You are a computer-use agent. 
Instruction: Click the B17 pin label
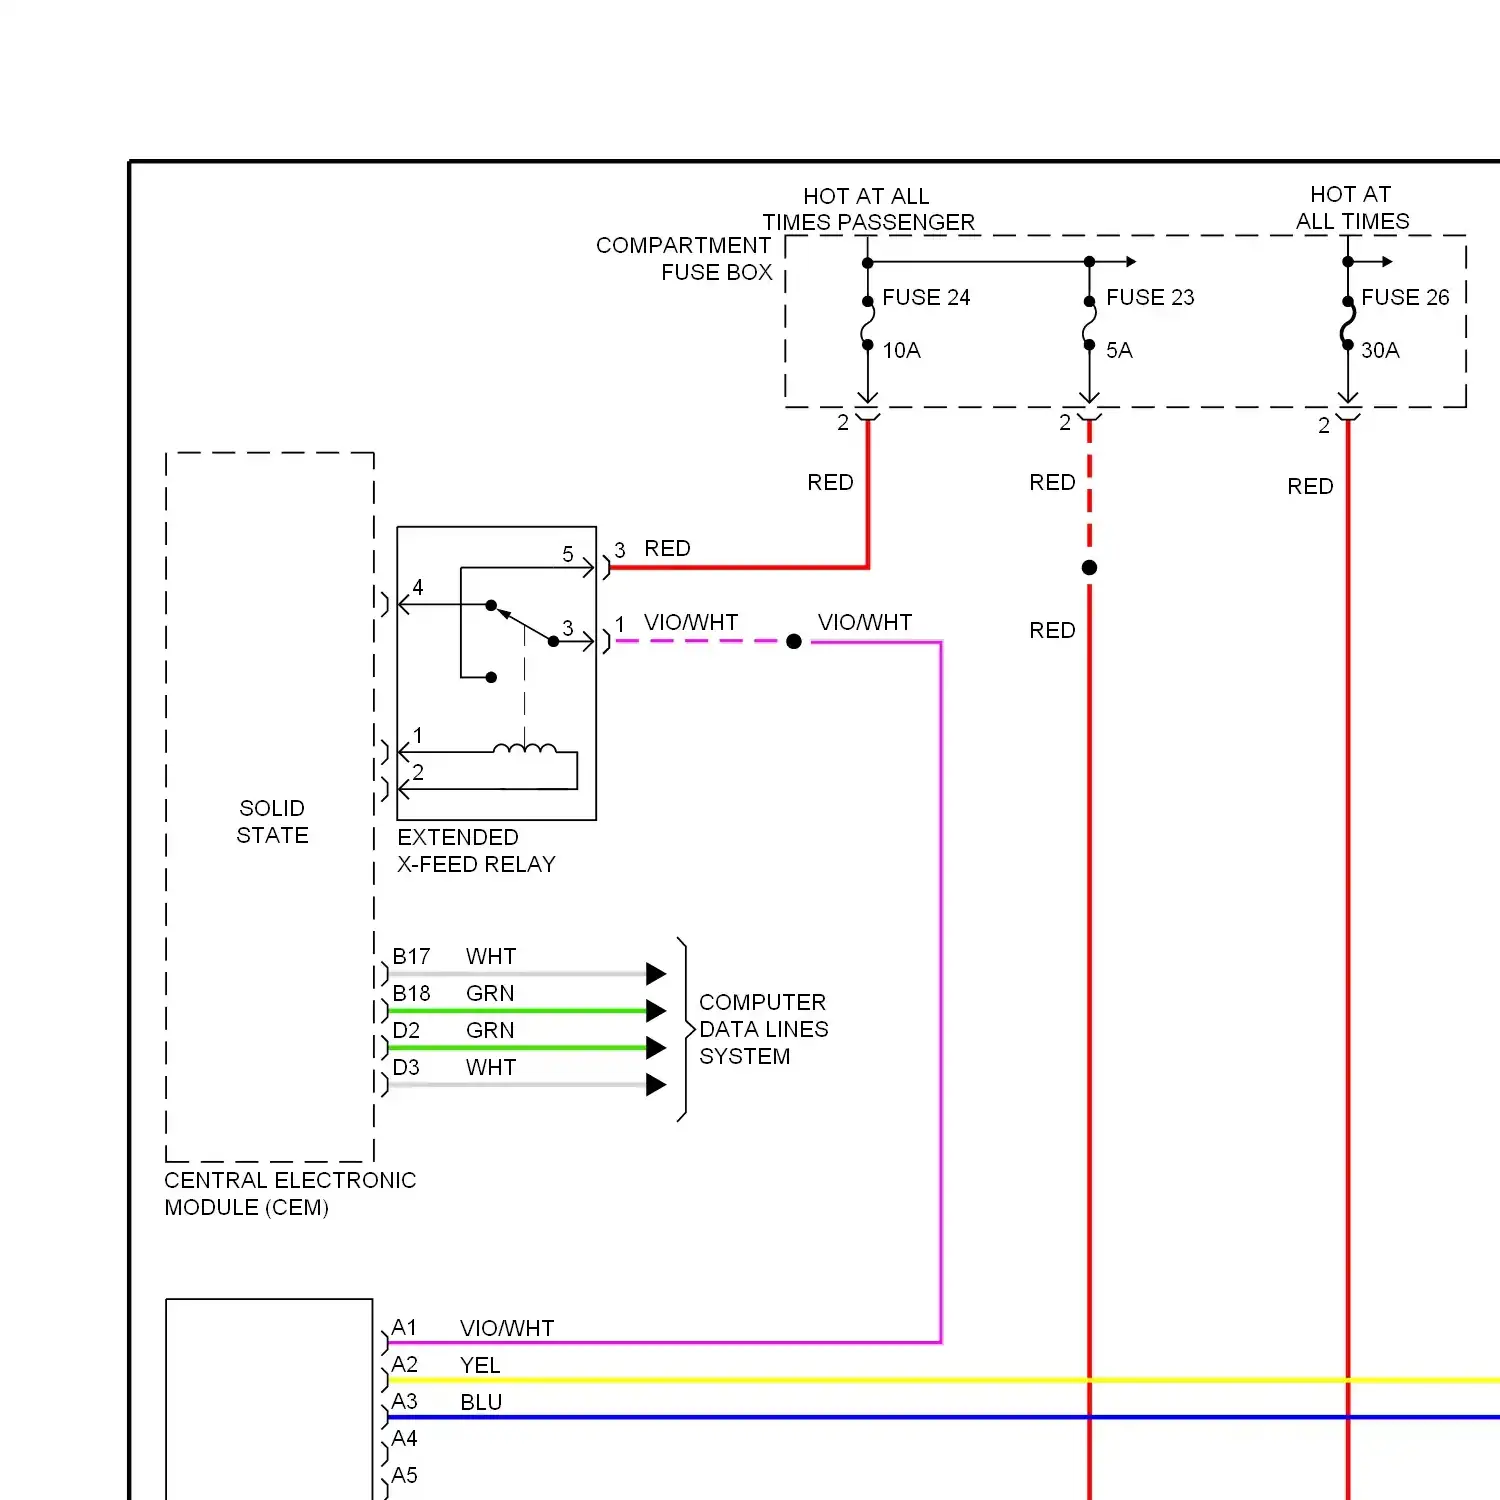tap(411, 957)
